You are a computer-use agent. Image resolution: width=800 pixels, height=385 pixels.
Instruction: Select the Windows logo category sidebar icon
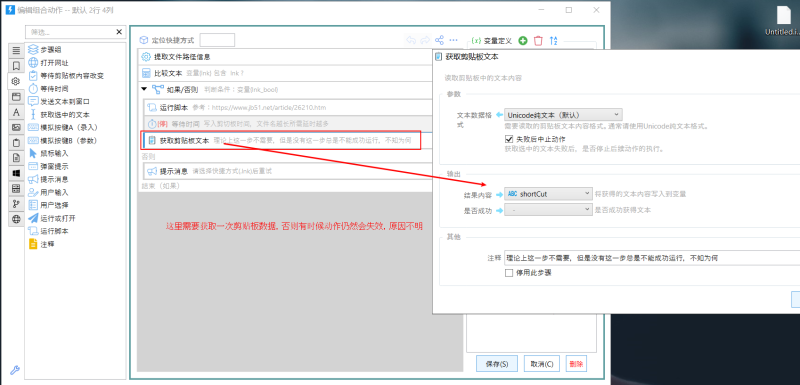[x=16, y=173]
